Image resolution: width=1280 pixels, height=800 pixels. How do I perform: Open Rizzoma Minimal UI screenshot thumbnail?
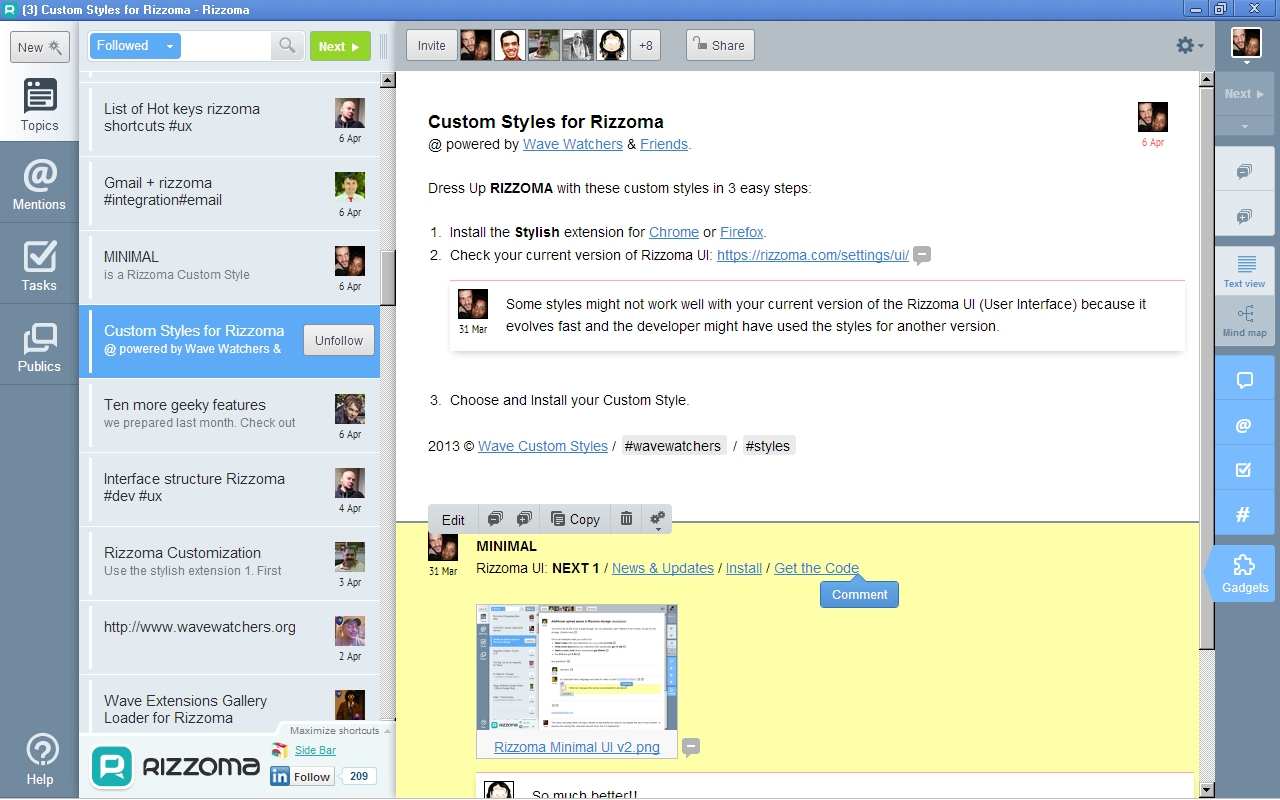tap(577, 667)
